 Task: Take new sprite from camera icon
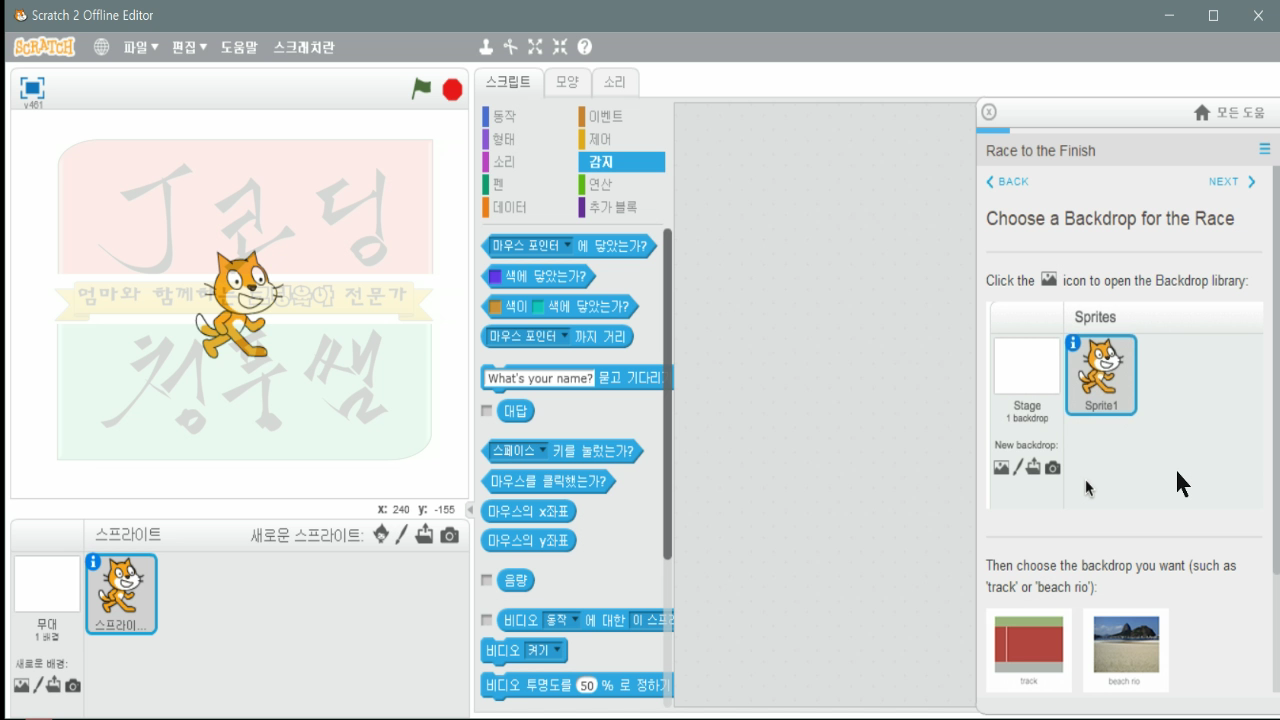pos(450,535)
